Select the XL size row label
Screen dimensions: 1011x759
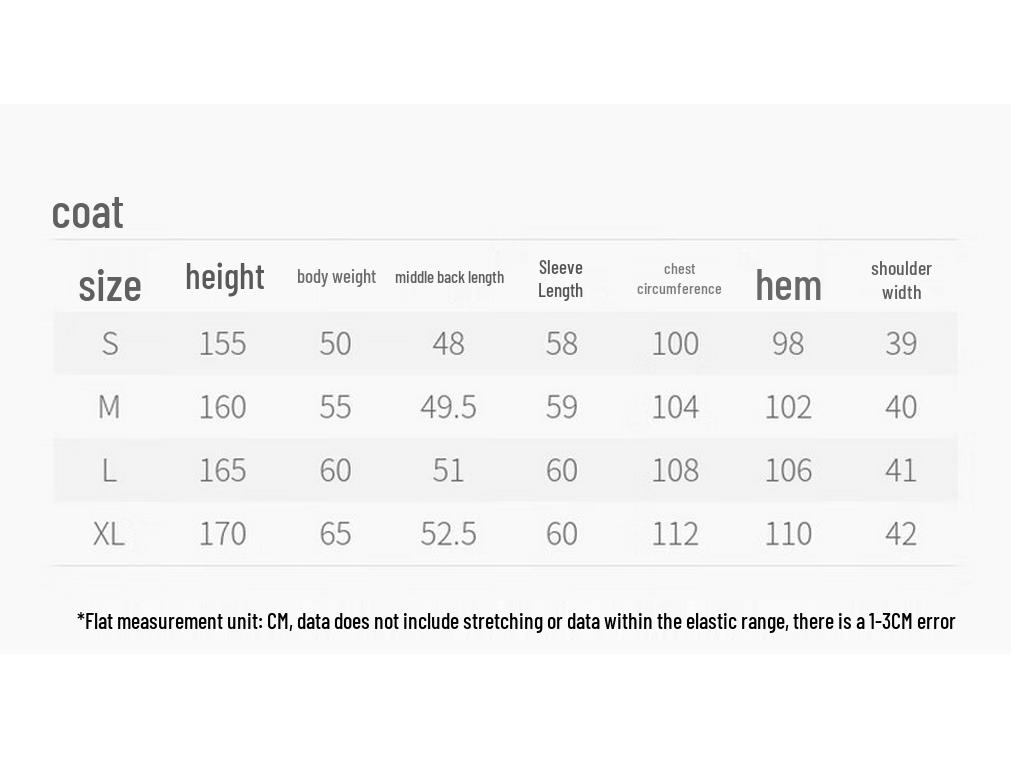coord(108,534)
